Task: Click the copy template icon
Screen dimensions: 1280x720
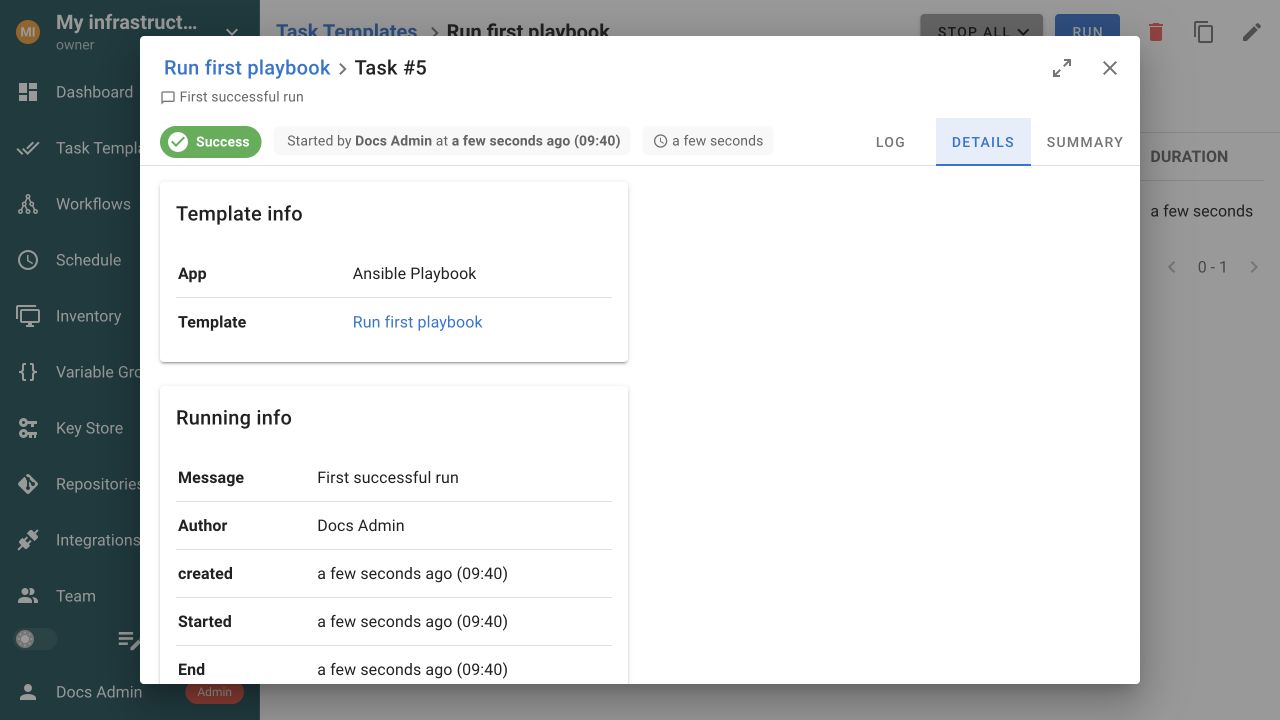Action: [1204, 32]
